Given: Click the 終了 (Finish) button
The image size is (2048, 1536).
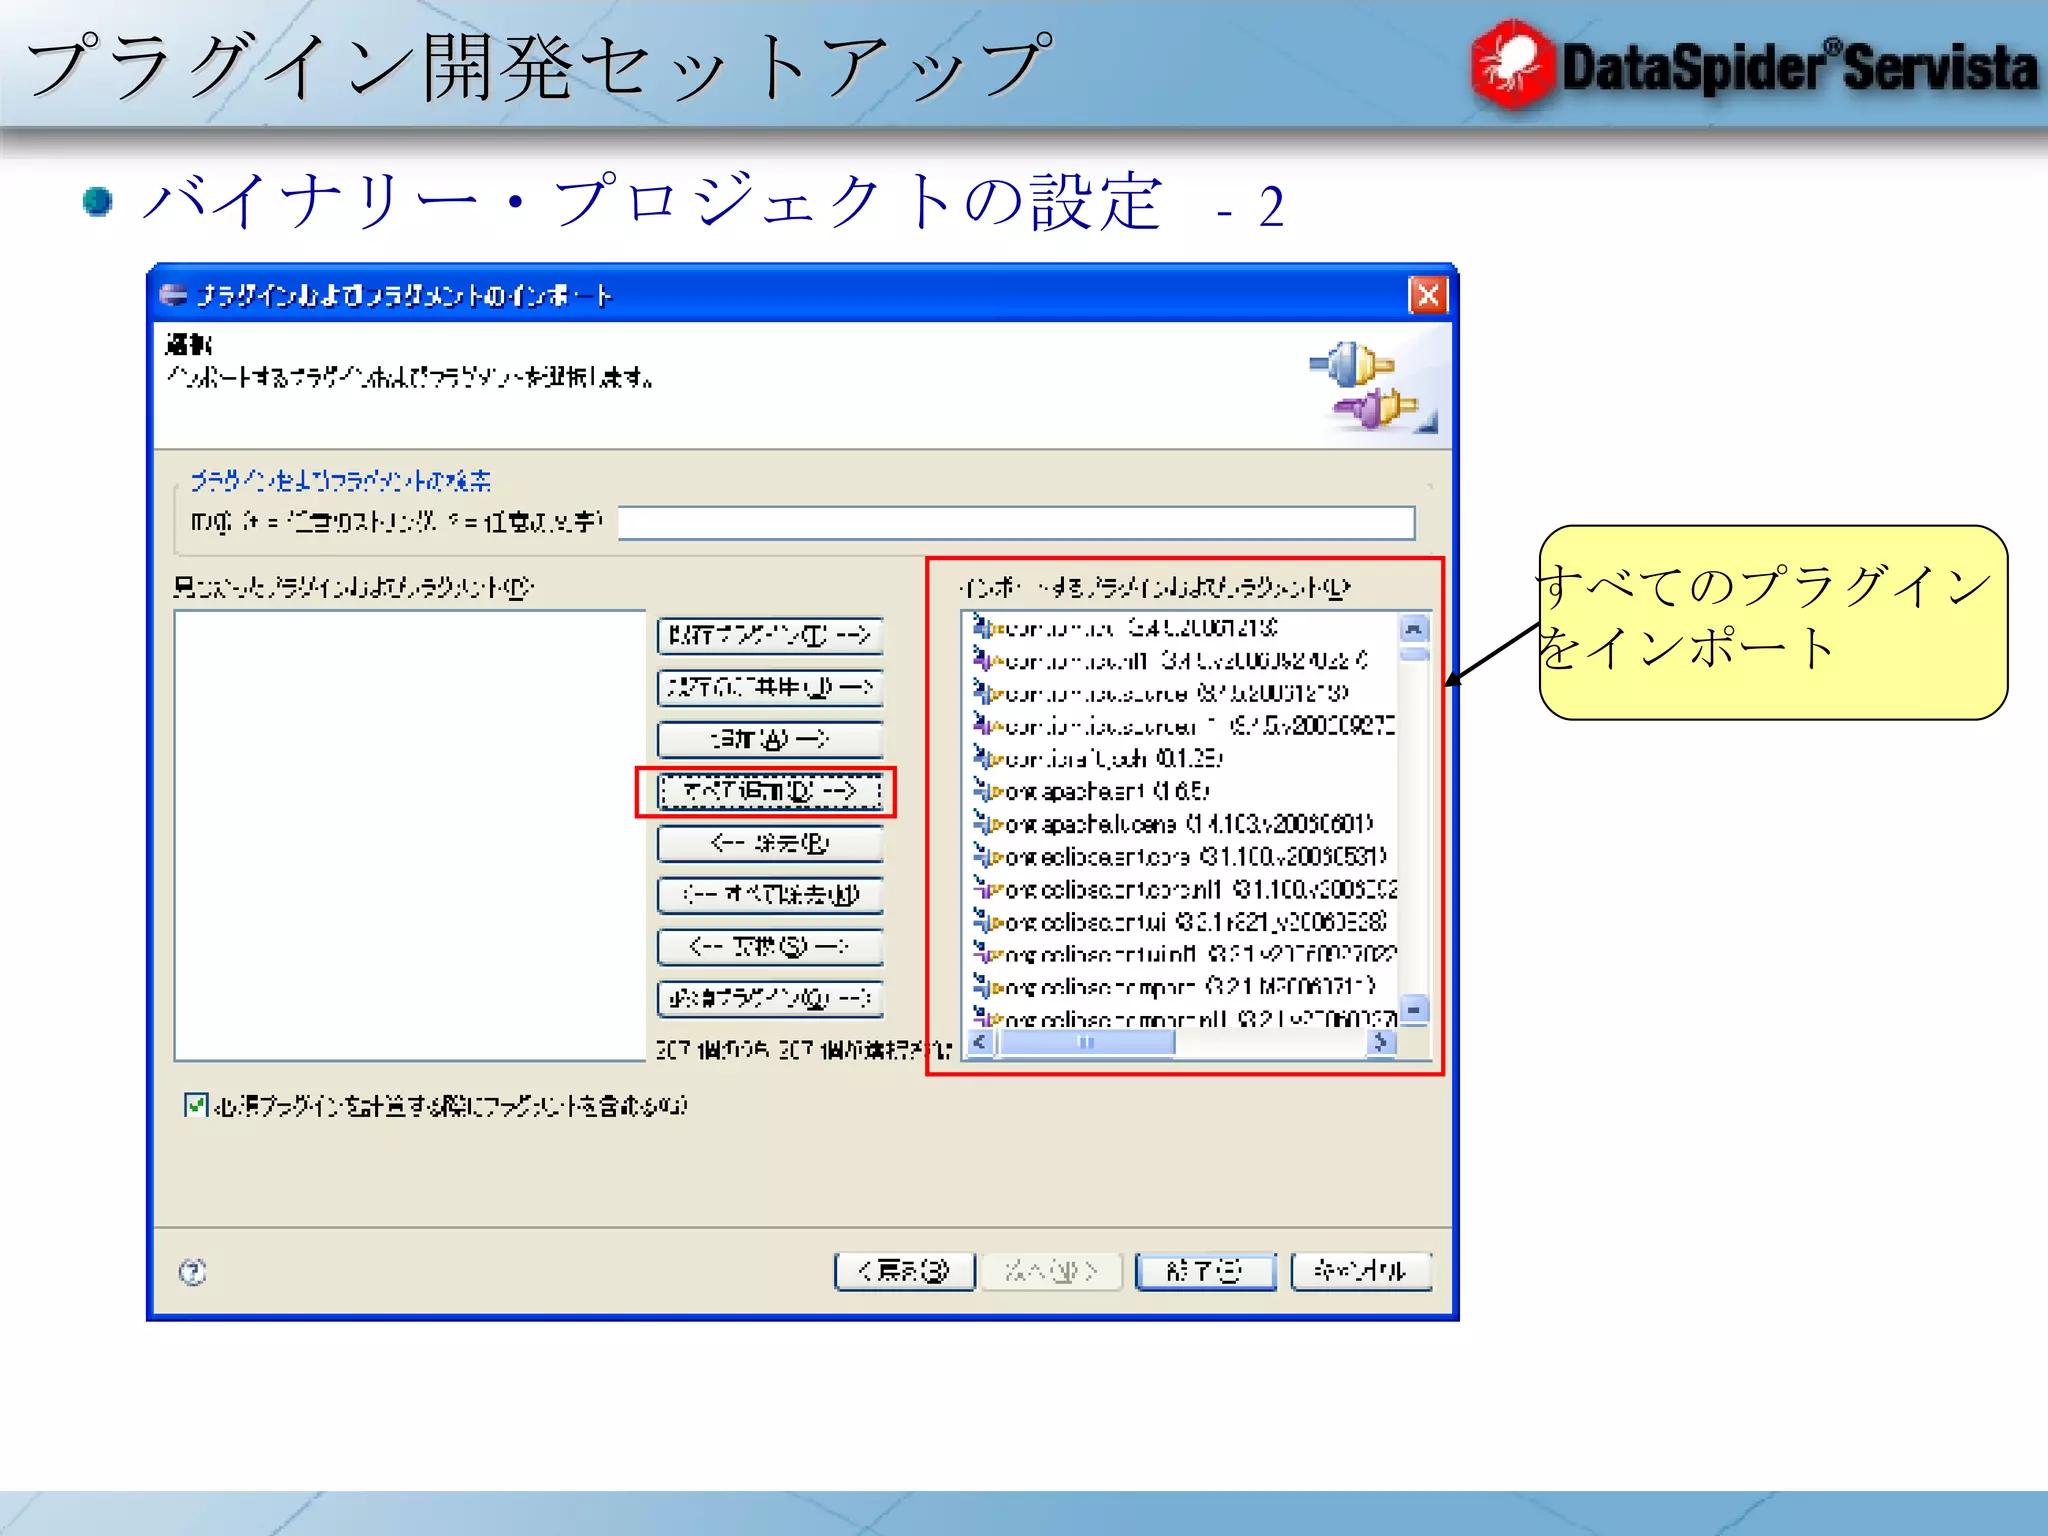Looking at the screenshot, I should 1204,1271.
